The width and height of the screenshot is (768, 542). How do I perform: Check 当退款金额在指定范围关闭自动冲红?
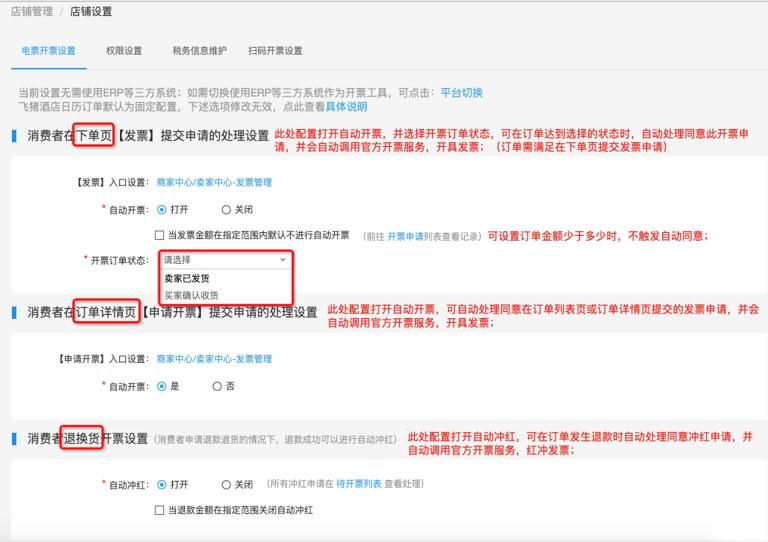159,511
